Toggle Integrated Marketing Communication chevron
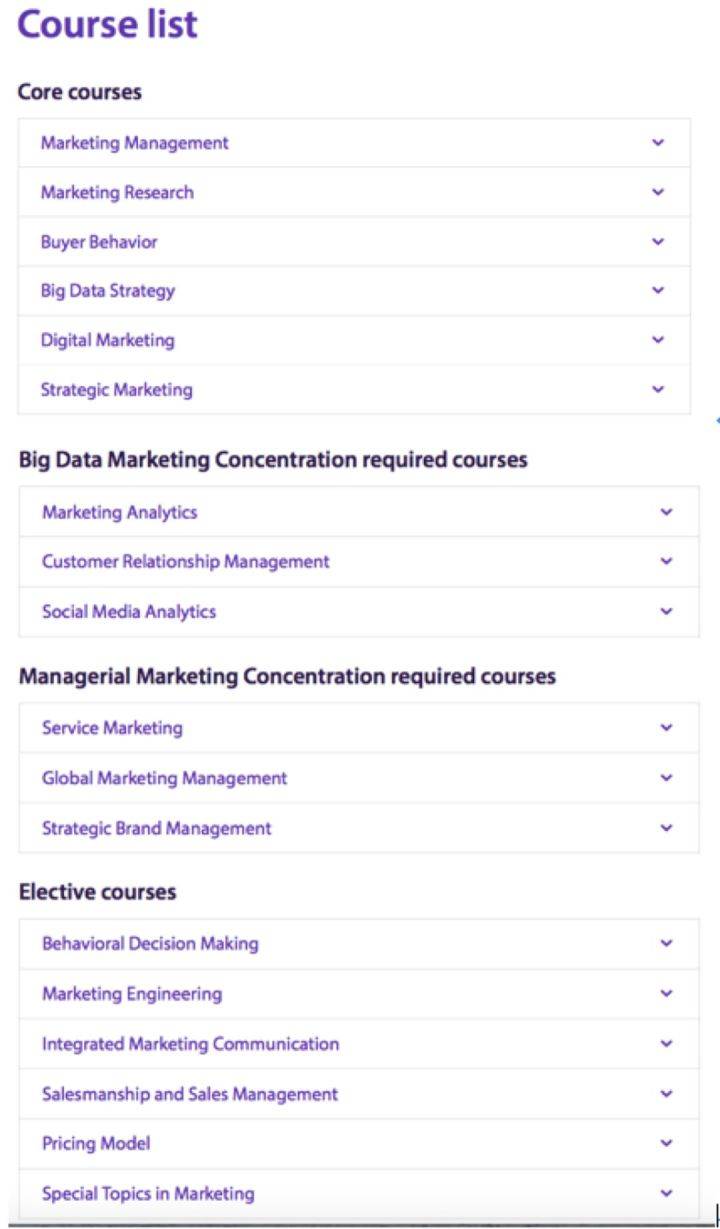This screenshot has width=720, height=1229. [x=667, y=1043]
